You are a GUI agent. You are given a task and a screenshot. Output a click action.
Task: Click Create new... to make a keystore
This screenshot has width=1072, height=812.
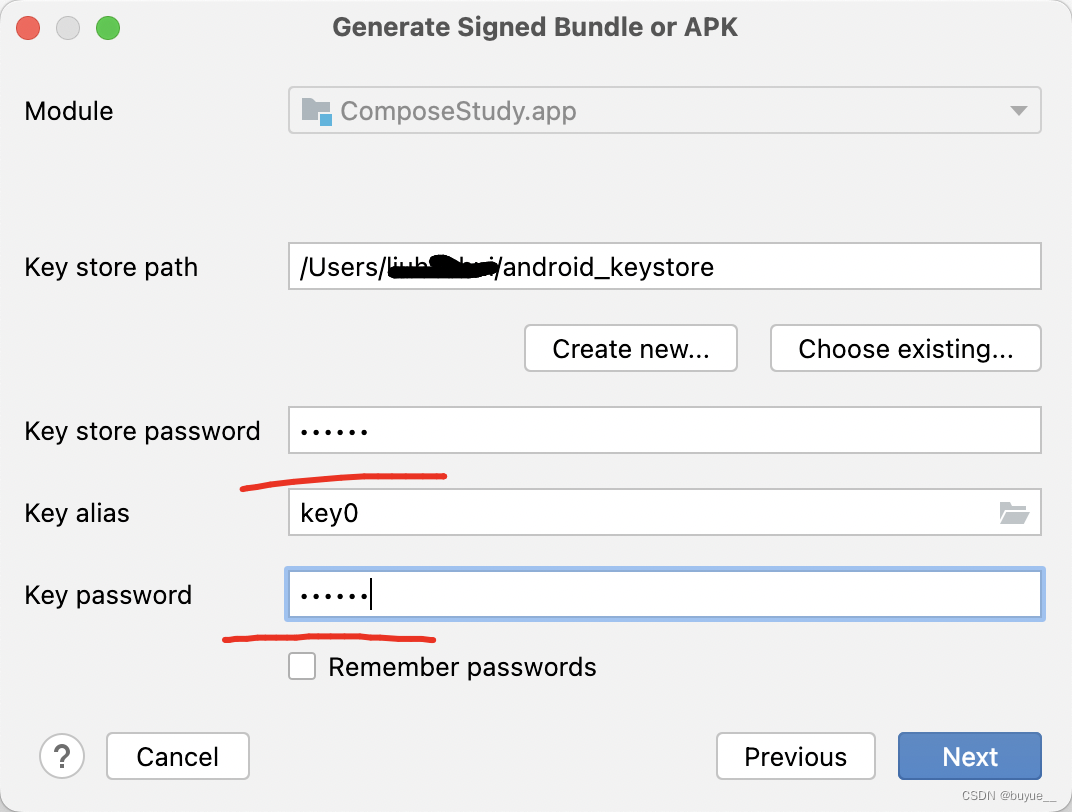[x=630, y=348]
